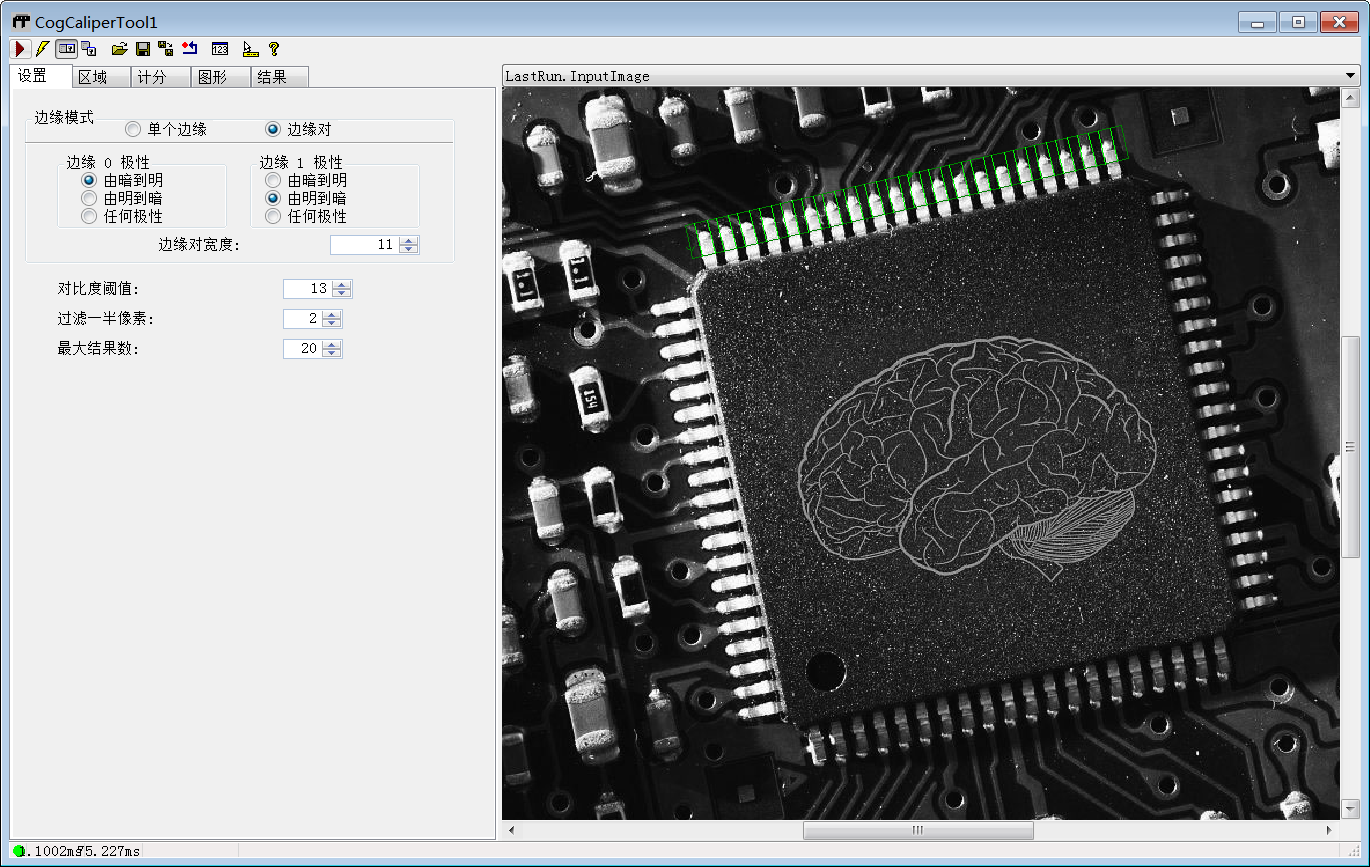Increase the 最大结果数 value
The width and height of the screenshot is (1370, 867).
tap(333, 344)
